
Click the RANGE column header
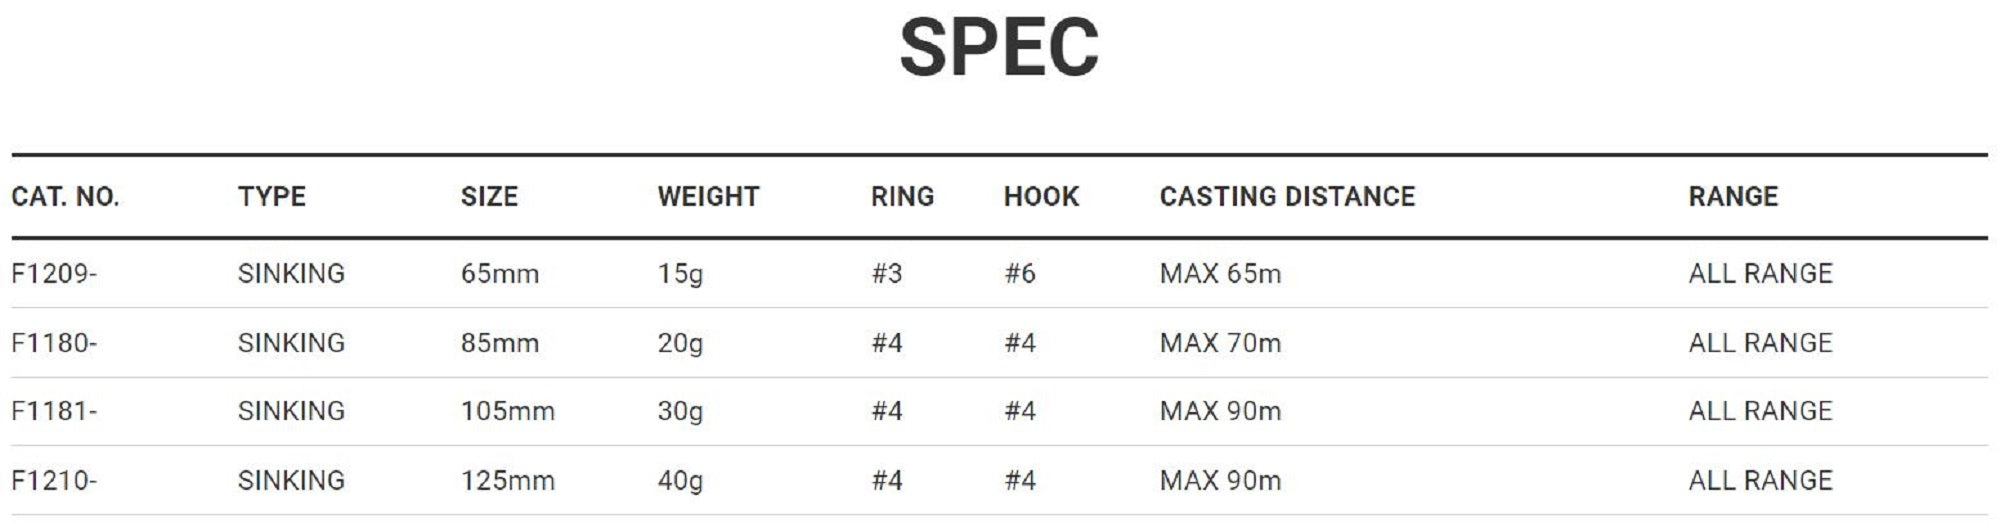click(1733, 197)
